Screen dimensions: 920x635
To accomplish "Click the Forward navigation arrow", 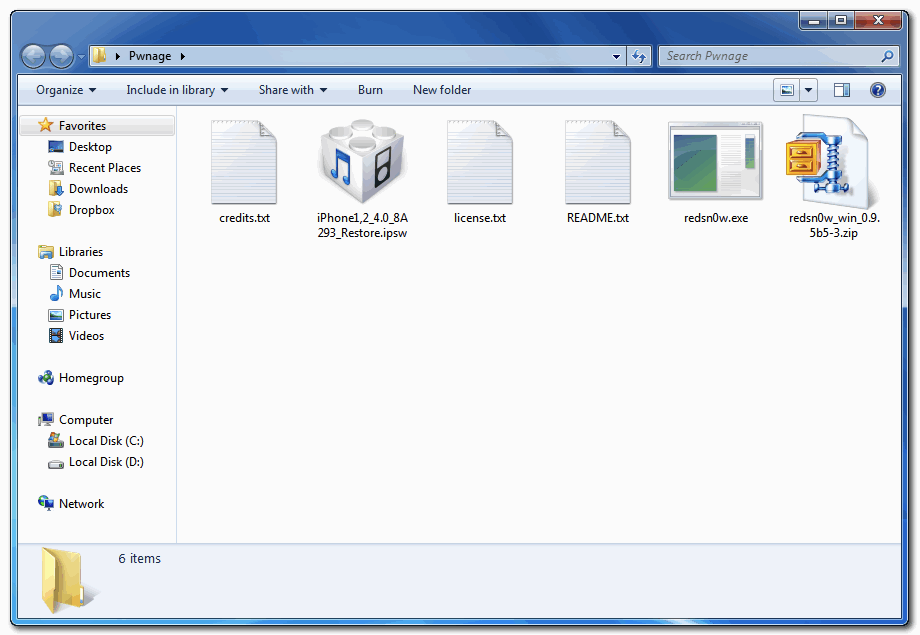I will pyautogui.click(x=61, y=56).
